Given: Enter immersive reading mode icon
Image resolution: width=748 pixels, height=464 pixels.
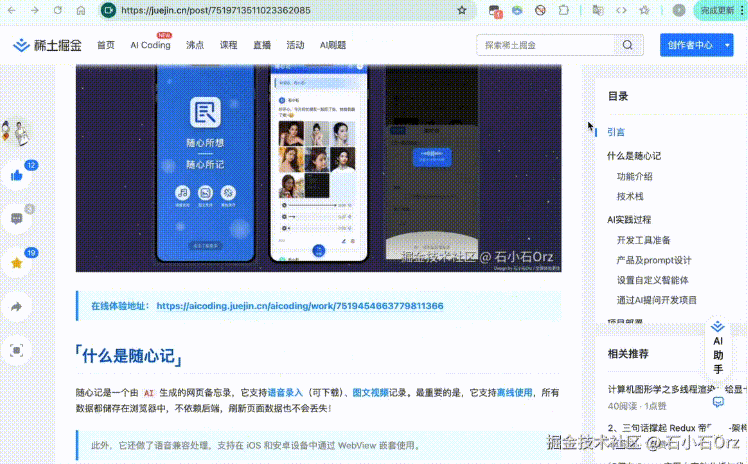Looking at the screenshot, I should click(17, 351).
